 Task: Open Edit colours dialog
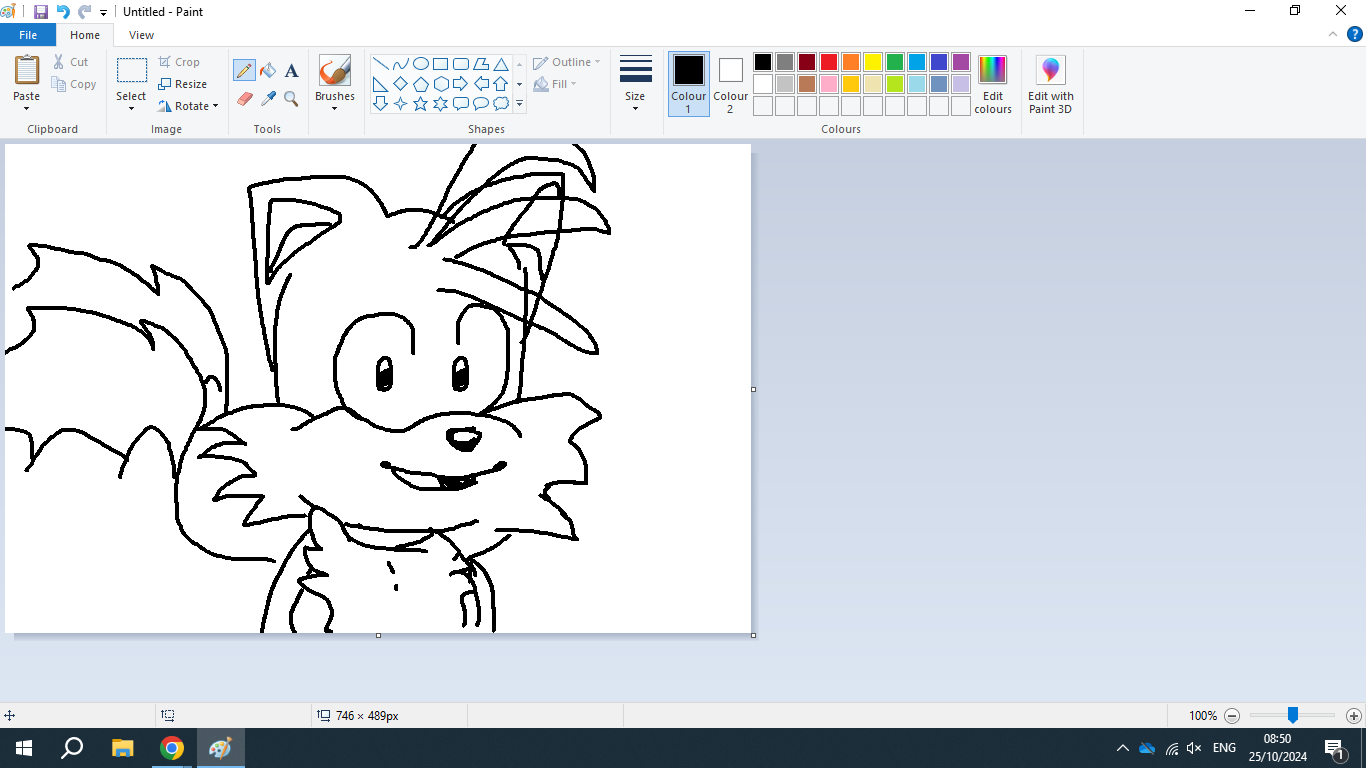point(993,84)
